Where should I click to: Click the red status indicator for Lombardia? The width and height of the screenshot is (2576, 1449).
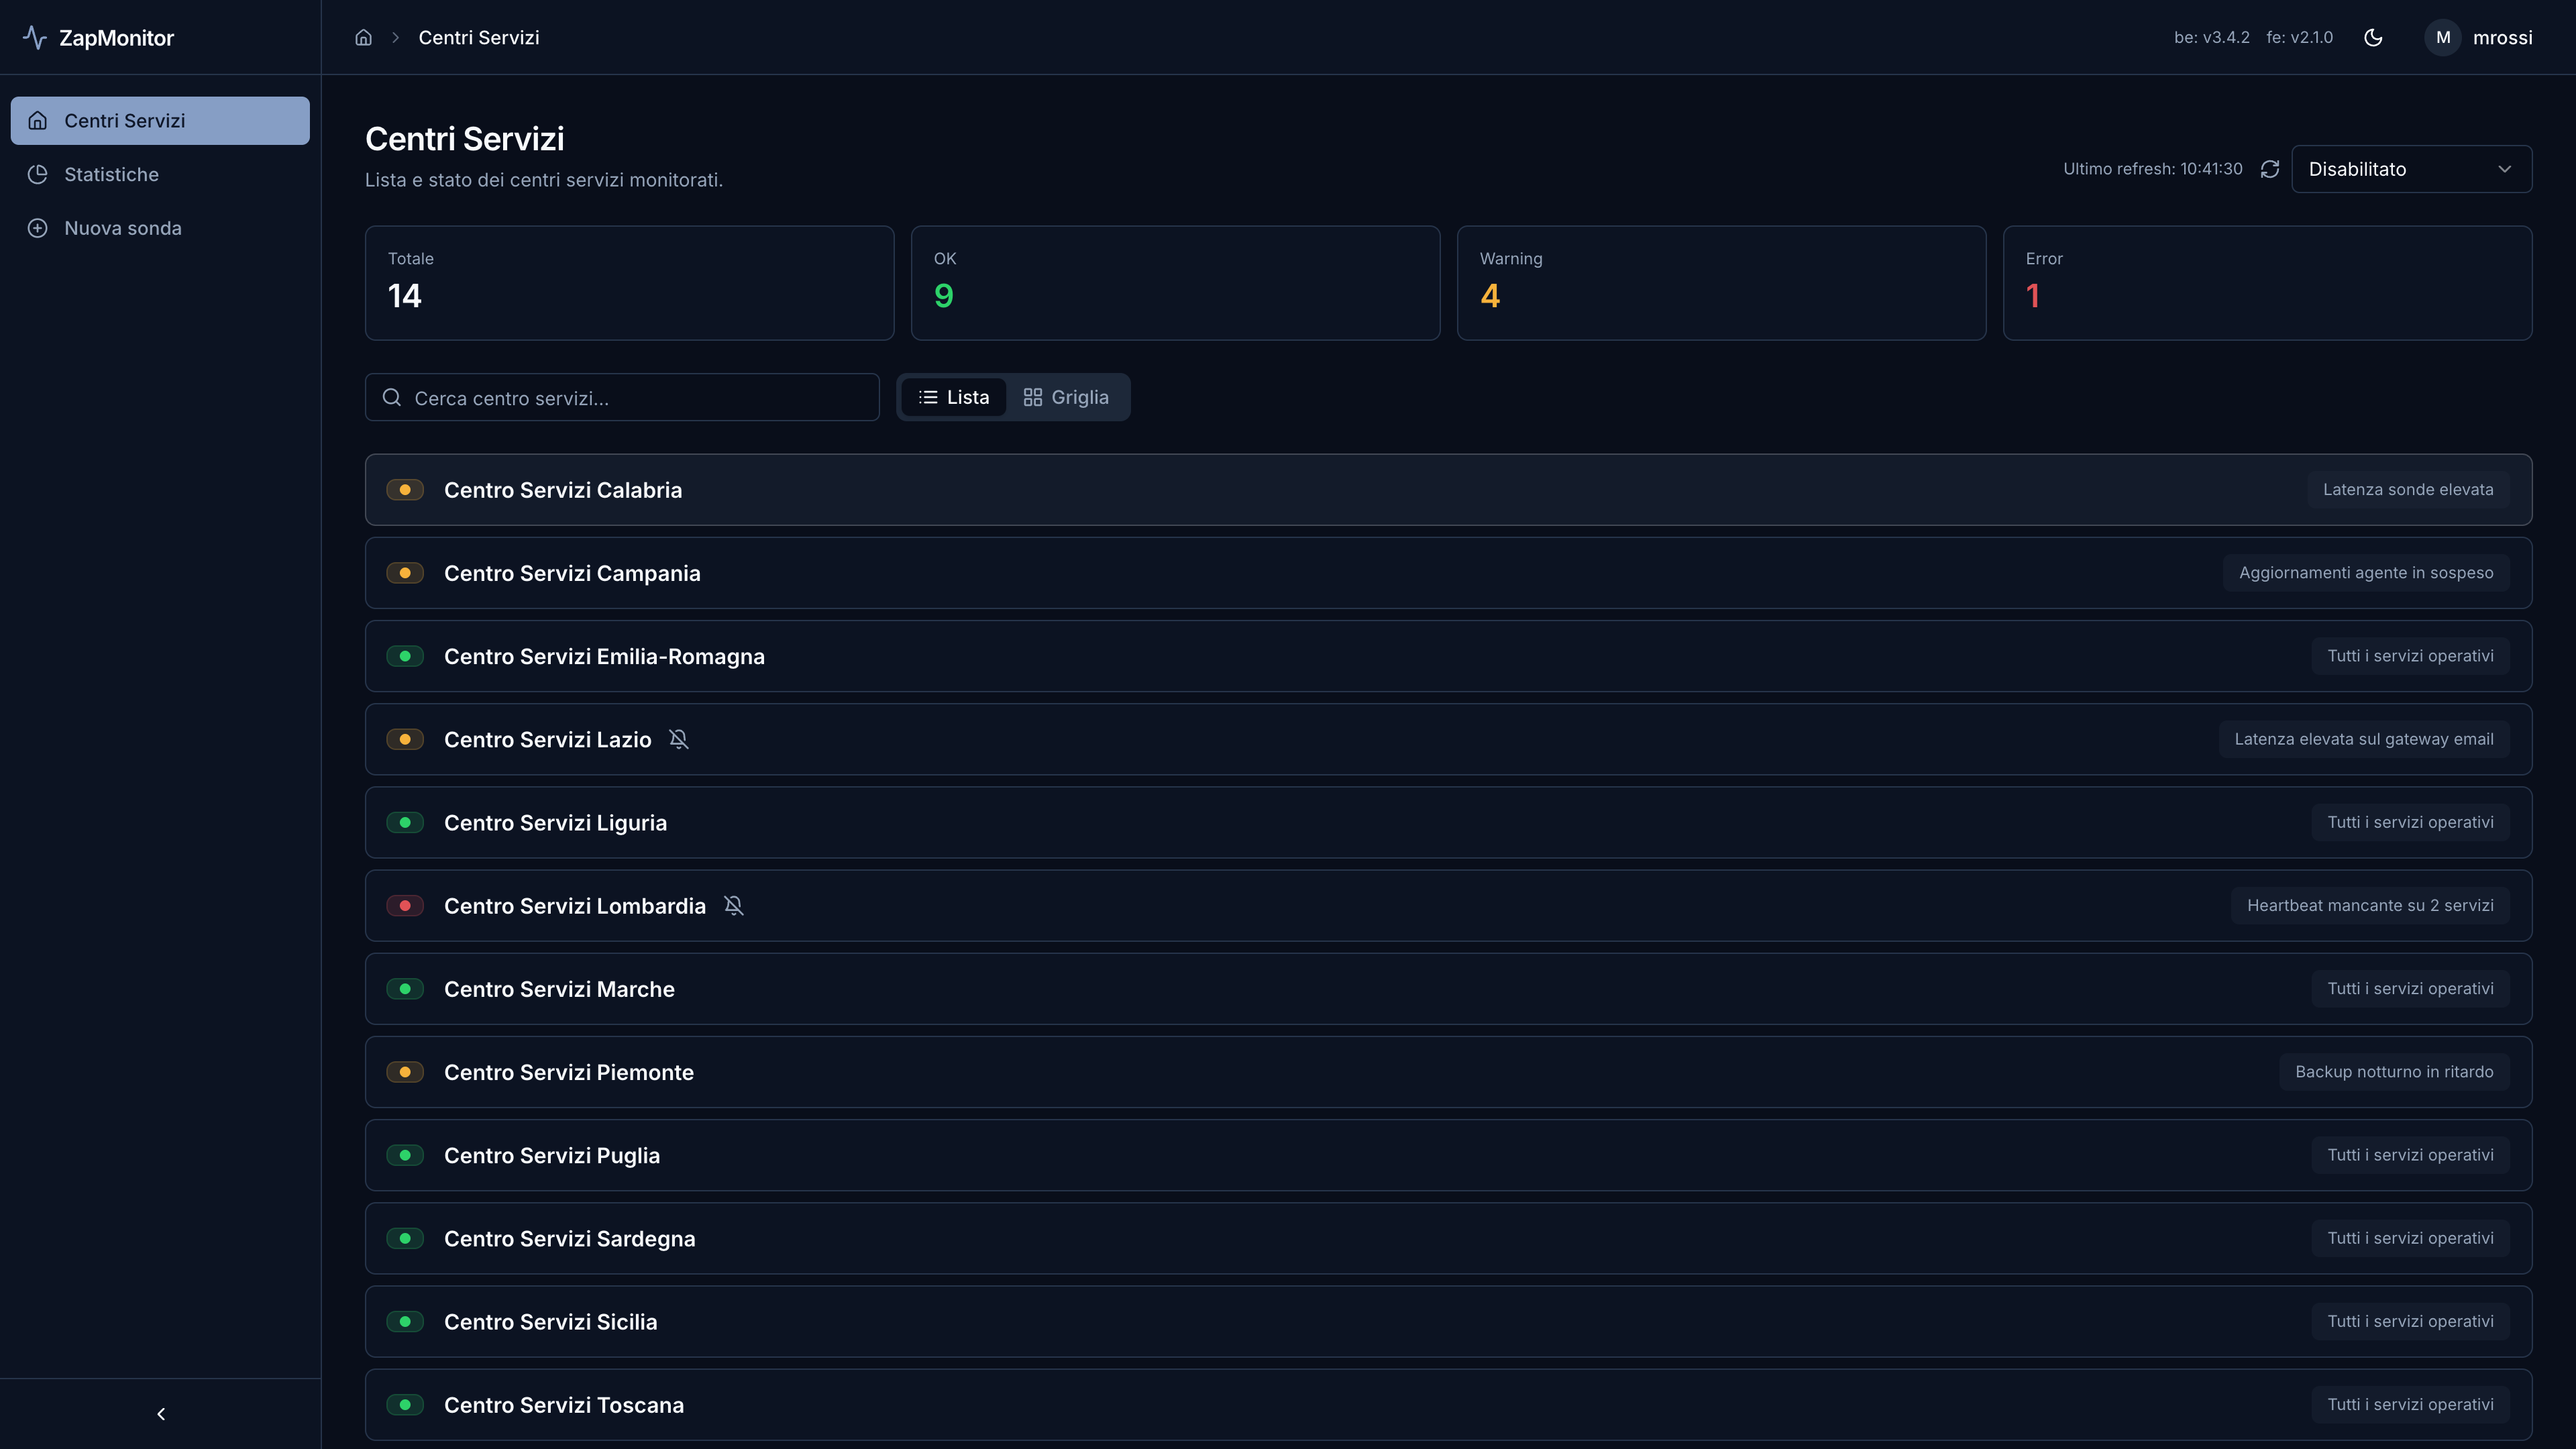(x=405, y=906)
